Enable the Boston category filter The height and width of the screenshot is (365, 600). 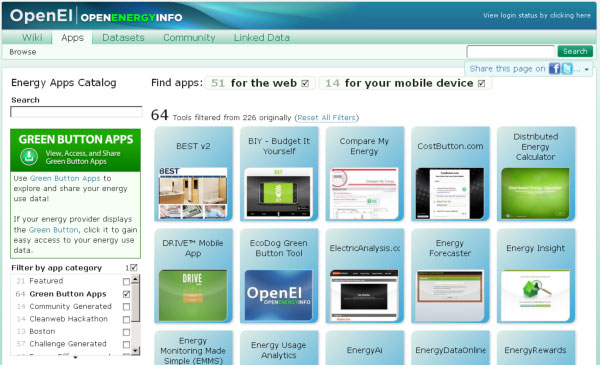pos(126,332)
